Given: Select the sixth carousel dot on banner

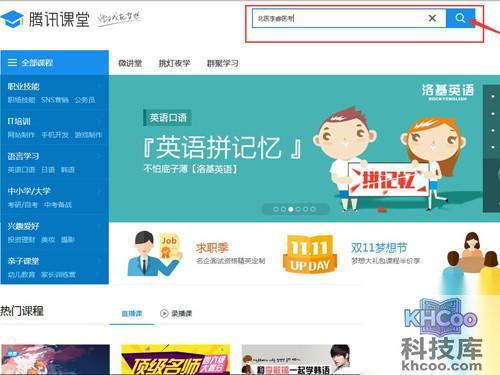Looking at the screenshot, I should pos(313,209).
